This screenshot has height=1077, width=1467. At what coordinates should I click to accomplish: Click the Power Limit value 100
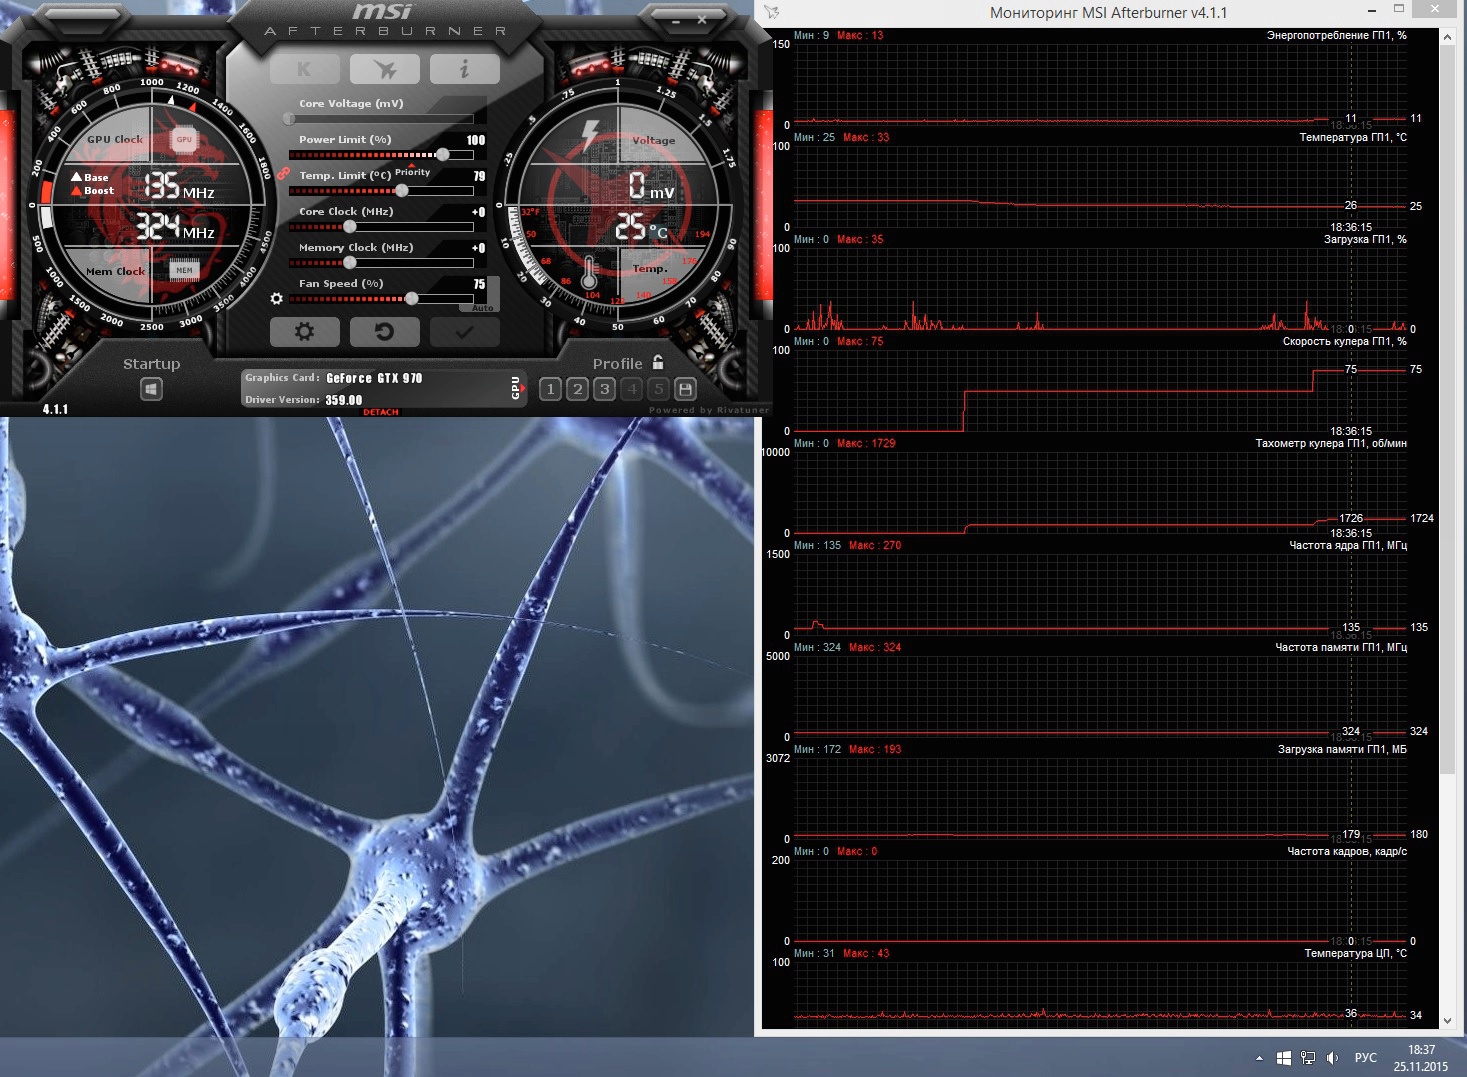tap(476, 140)
